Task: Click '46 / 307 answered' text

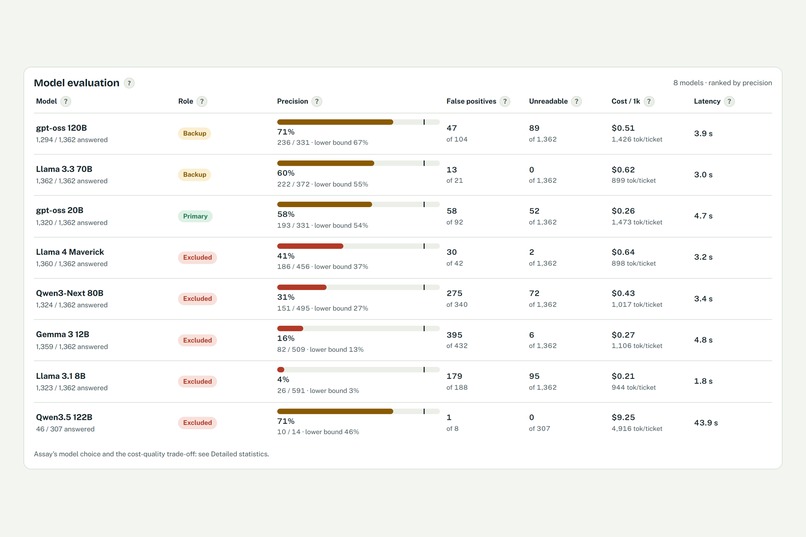Action: [x=65, y=429]
